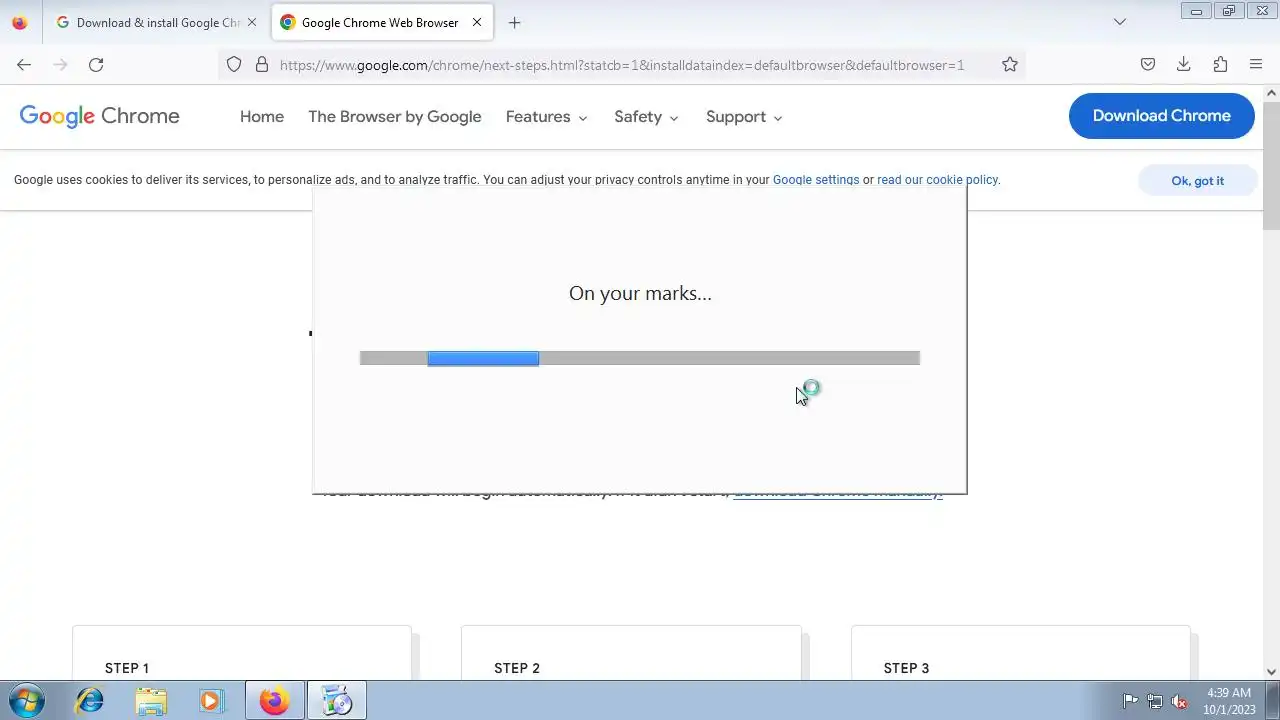Click the padlock site info icon
1280x720 pixels.
click(262, 64)
